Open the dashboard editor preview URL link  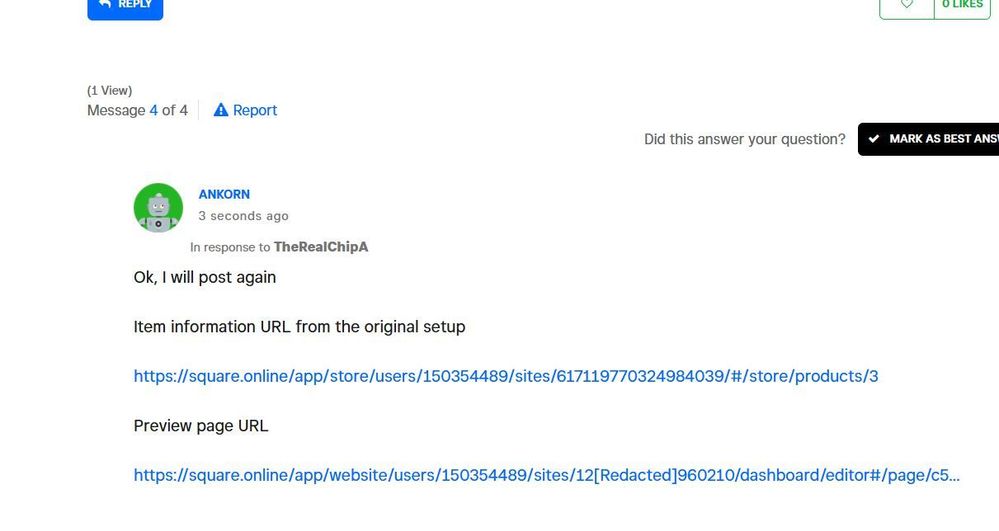[x=546, y=475]
